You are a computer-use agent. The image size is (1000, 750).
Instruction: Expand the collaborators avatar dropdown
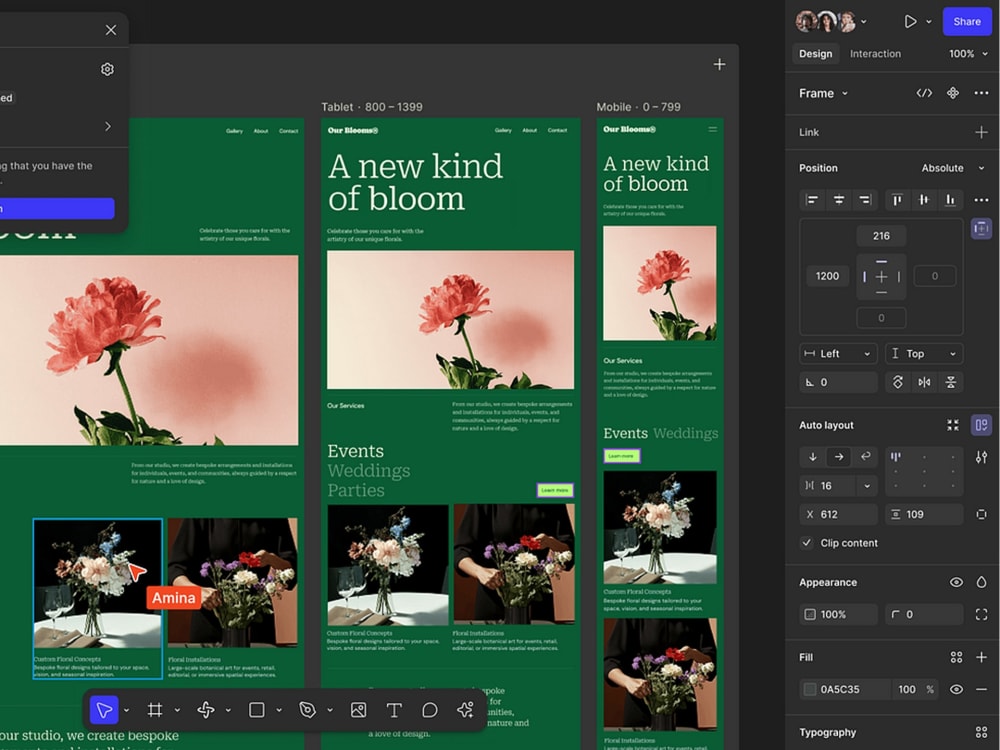pyautogui.click(x=864, y=22)
